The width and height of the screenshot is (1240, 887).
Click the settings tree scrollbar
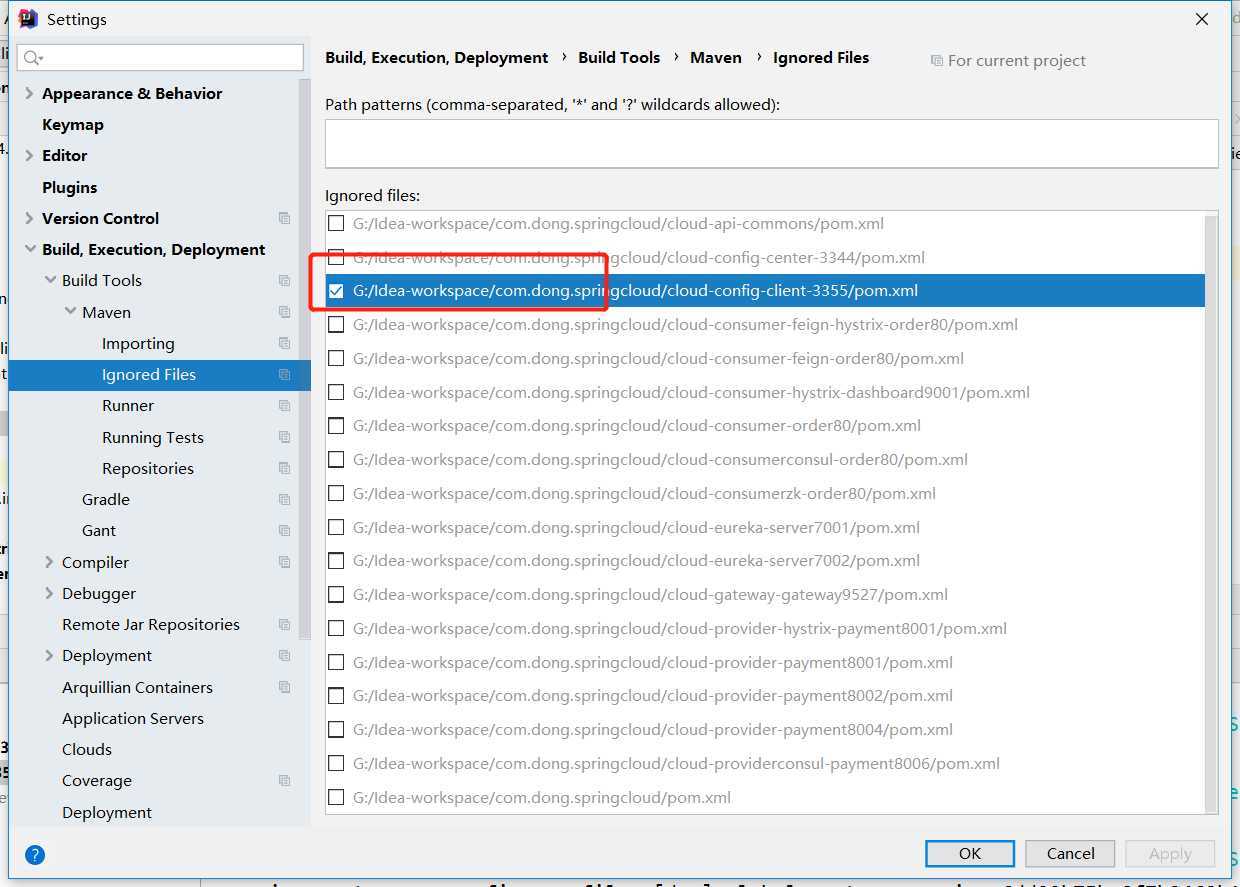pos(305,358)
